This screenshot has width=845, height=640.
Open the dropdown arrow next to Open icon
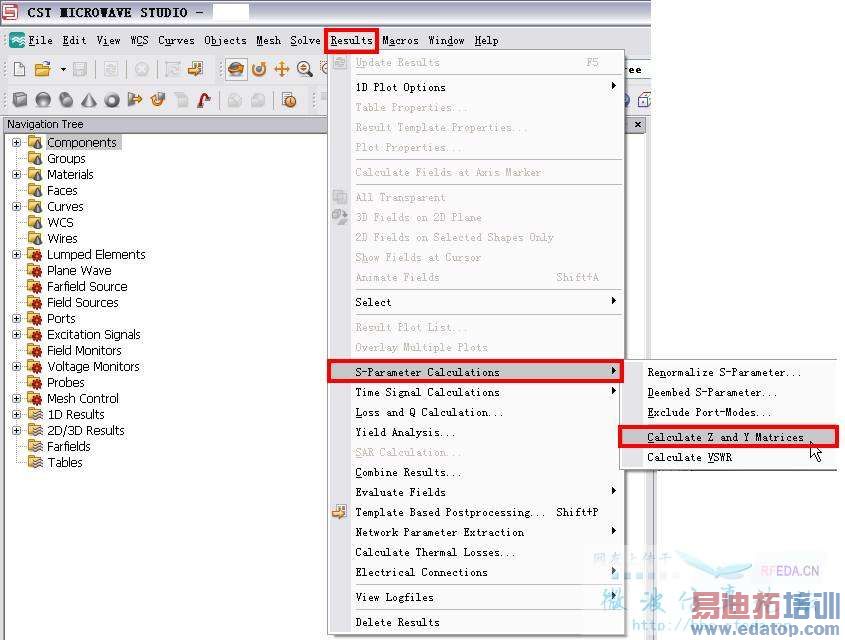(x=63, y=69)
